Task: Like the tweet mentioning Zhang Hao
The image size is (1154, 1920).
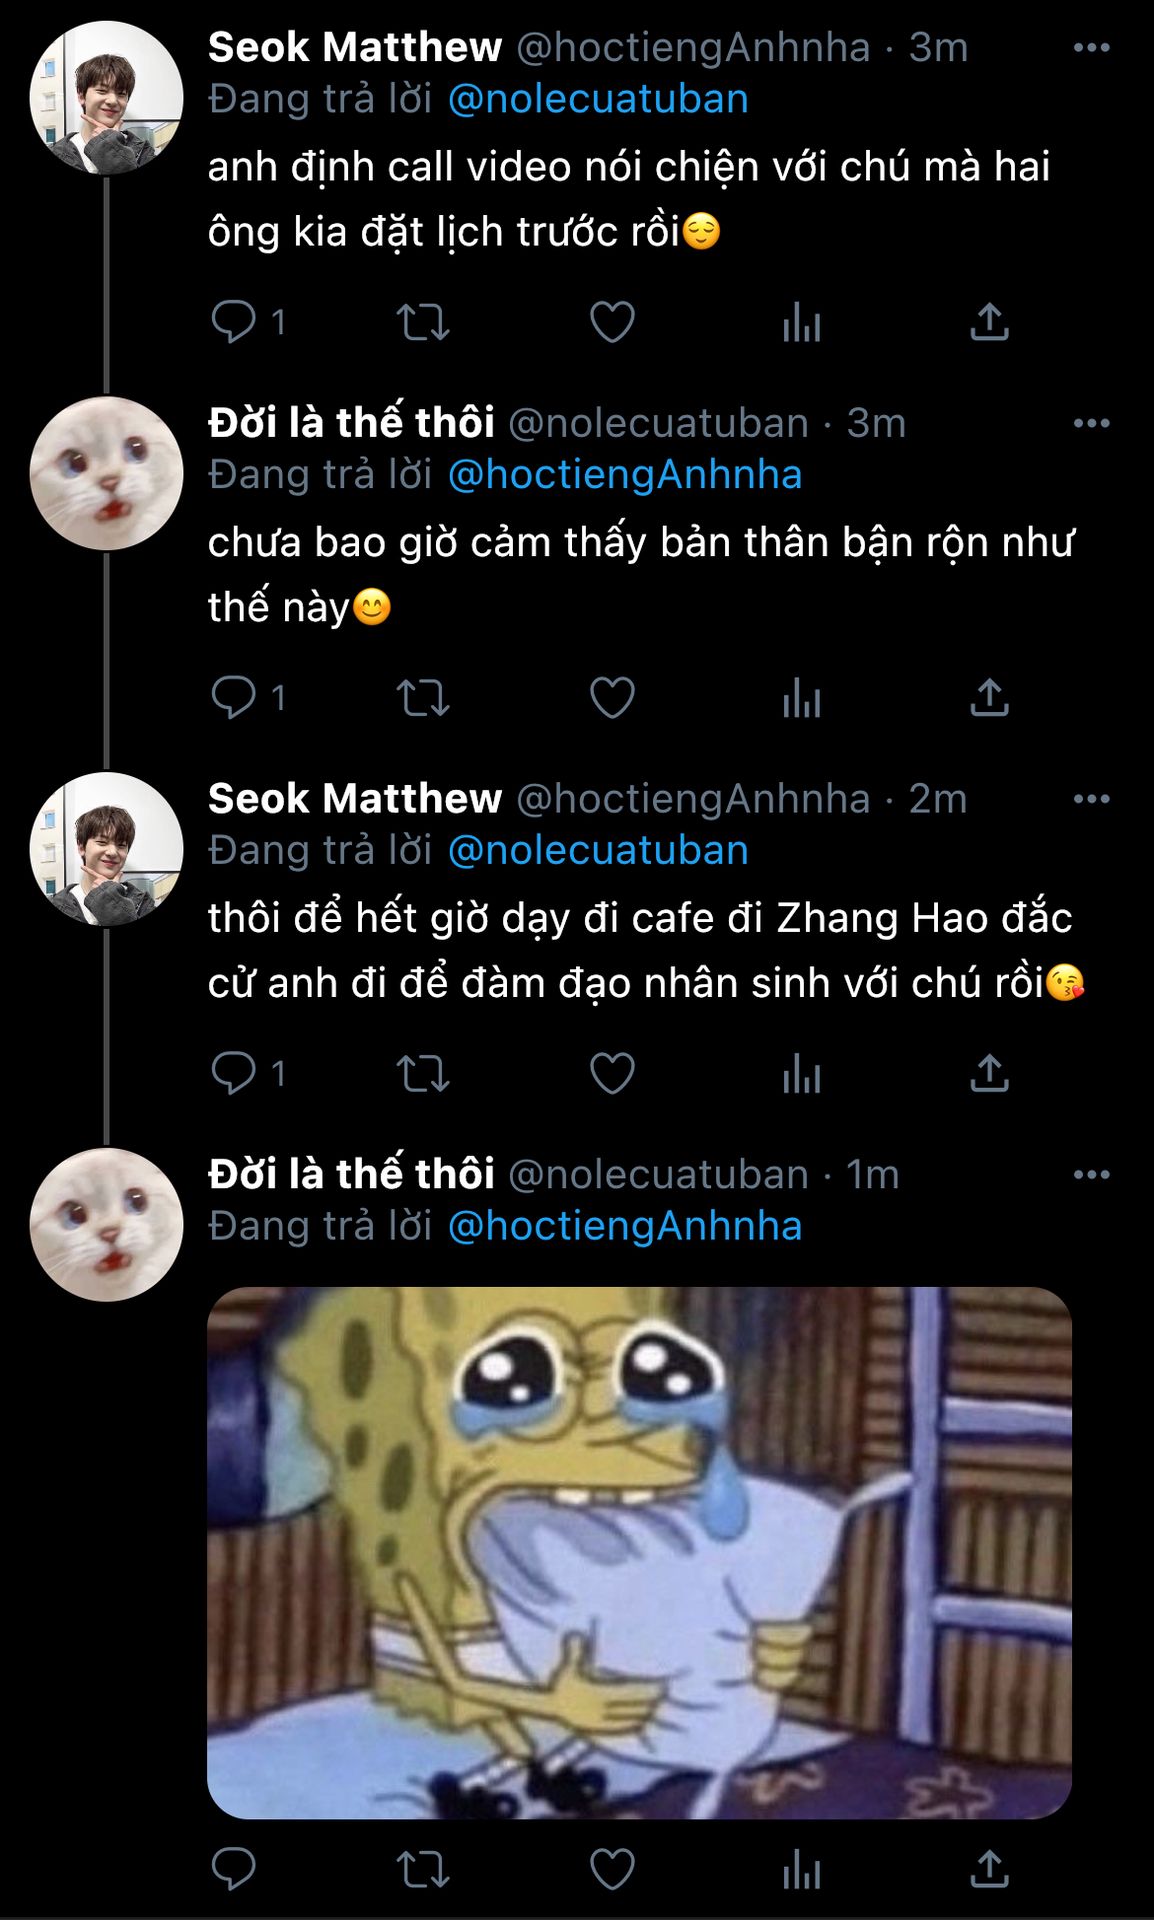Action: tap(612, 1074)
